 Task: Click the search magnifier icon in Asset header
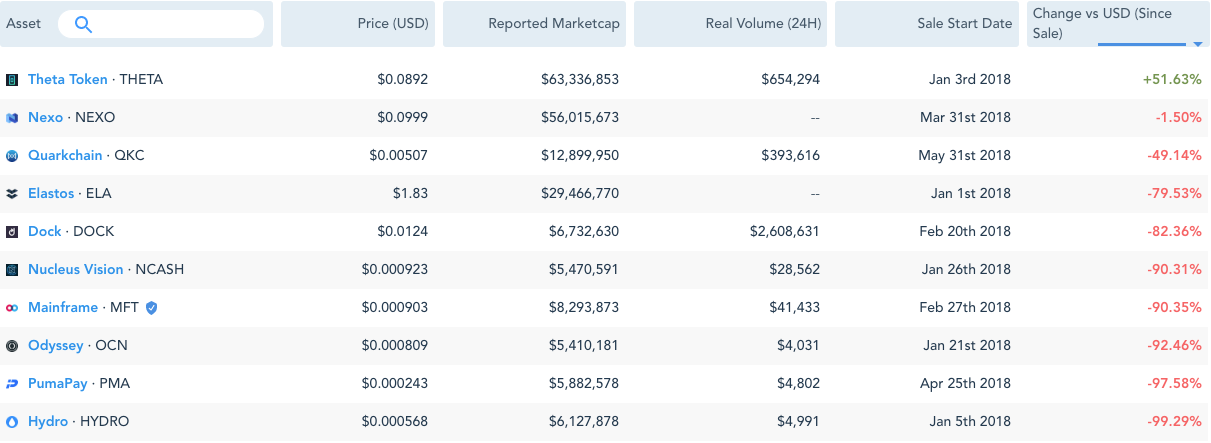coord(84,24)
